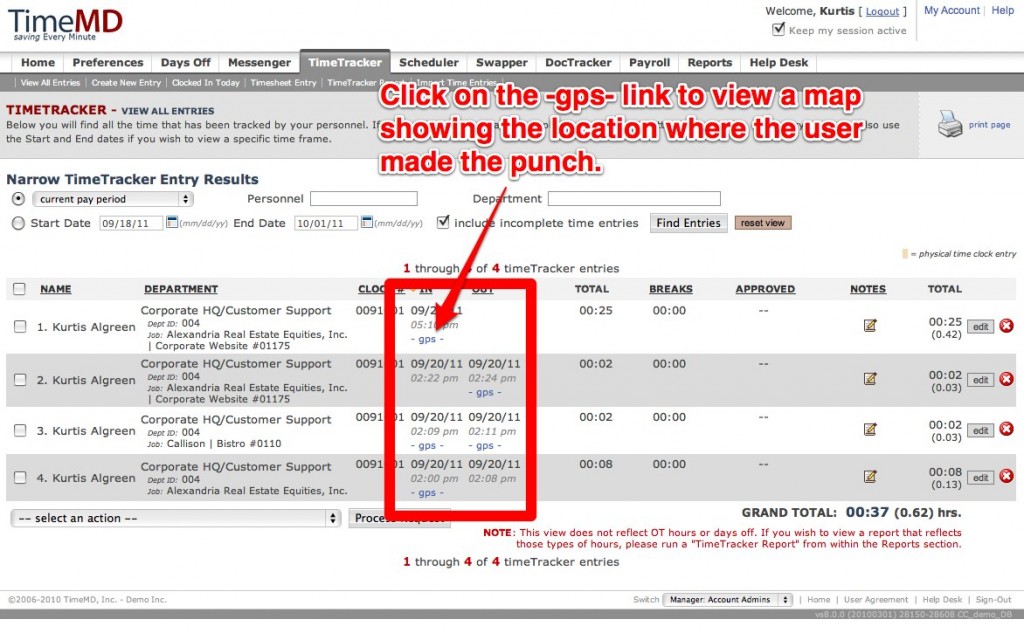Sort by the NAME column header

coord(56,289)
